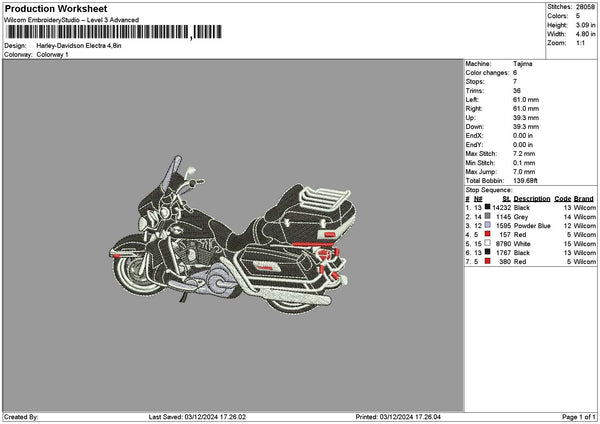Viewport: 600px width, 424px height.
Task: Click the Zoom value '1:1'
Action: click(580, 43)
